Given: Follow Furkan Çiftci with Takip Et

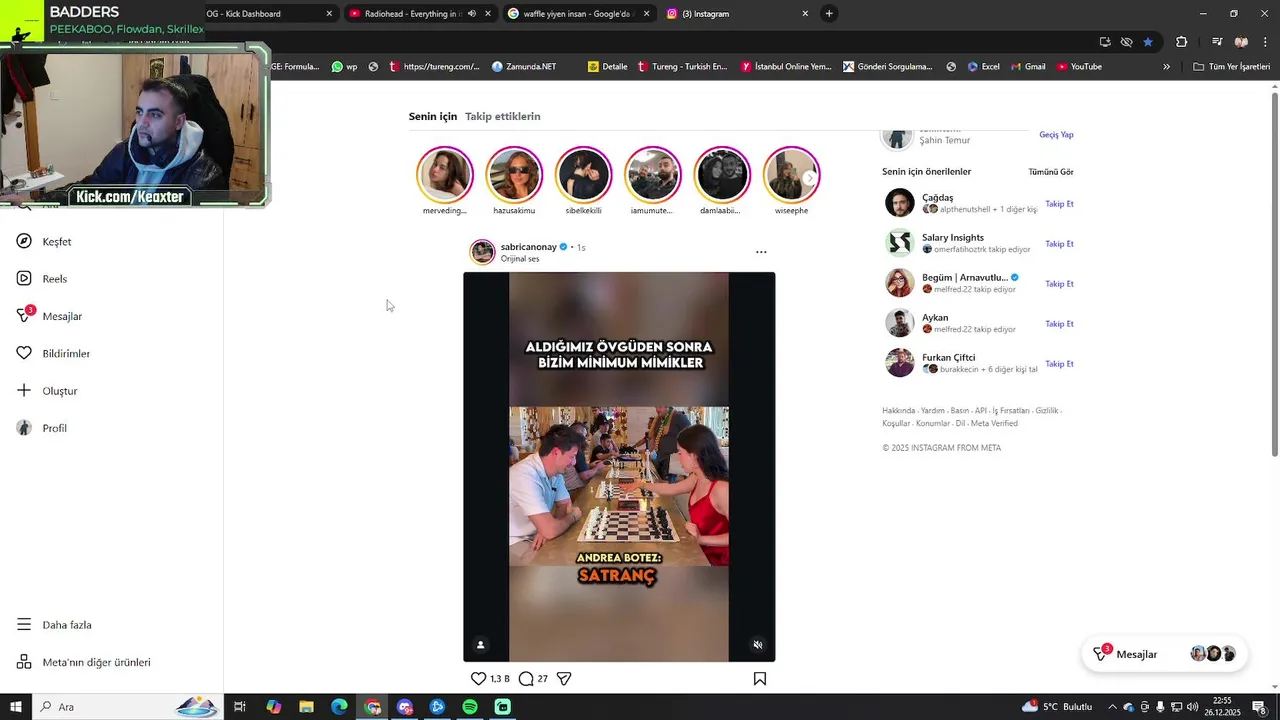Looking at the screenshot, I should coord(1059,364).
